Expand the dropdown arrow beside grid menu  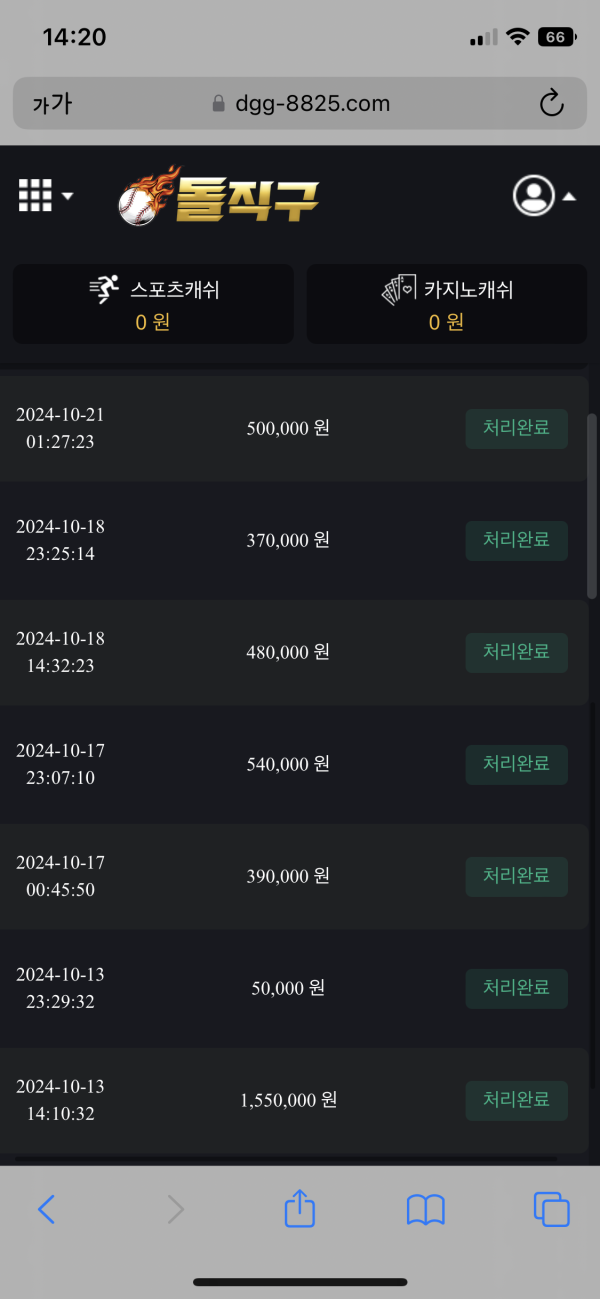click(x=68, y=196)
